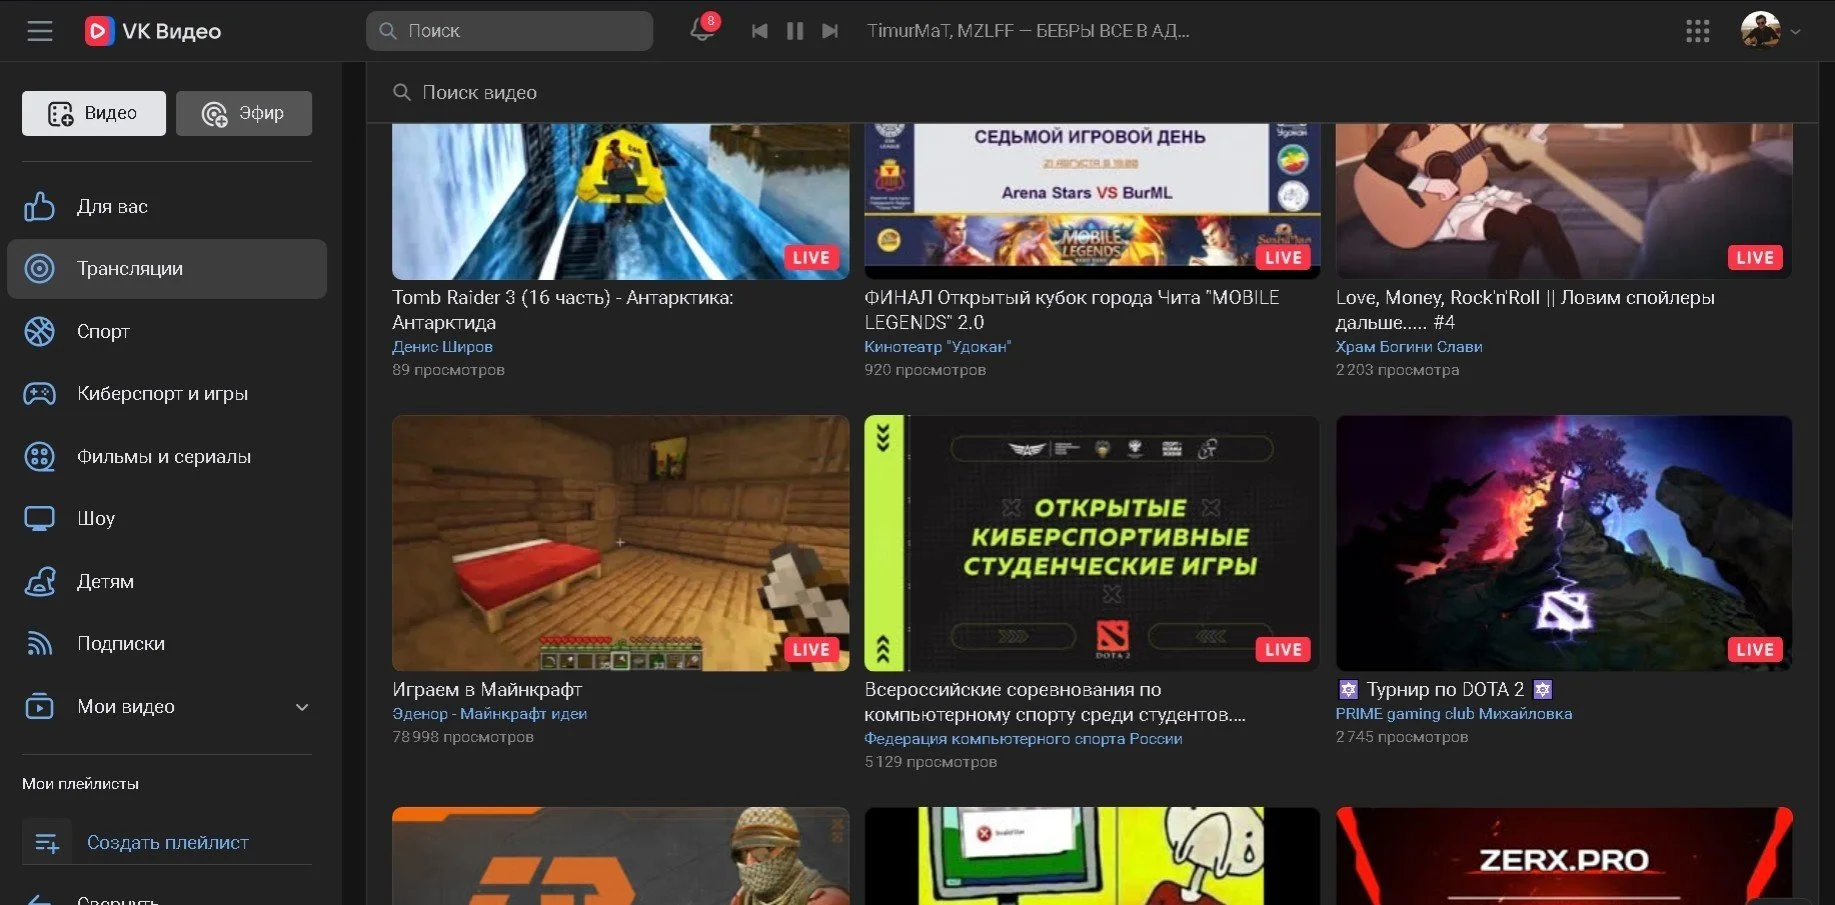Click the top Поиск search field

(x=509, y=31)
